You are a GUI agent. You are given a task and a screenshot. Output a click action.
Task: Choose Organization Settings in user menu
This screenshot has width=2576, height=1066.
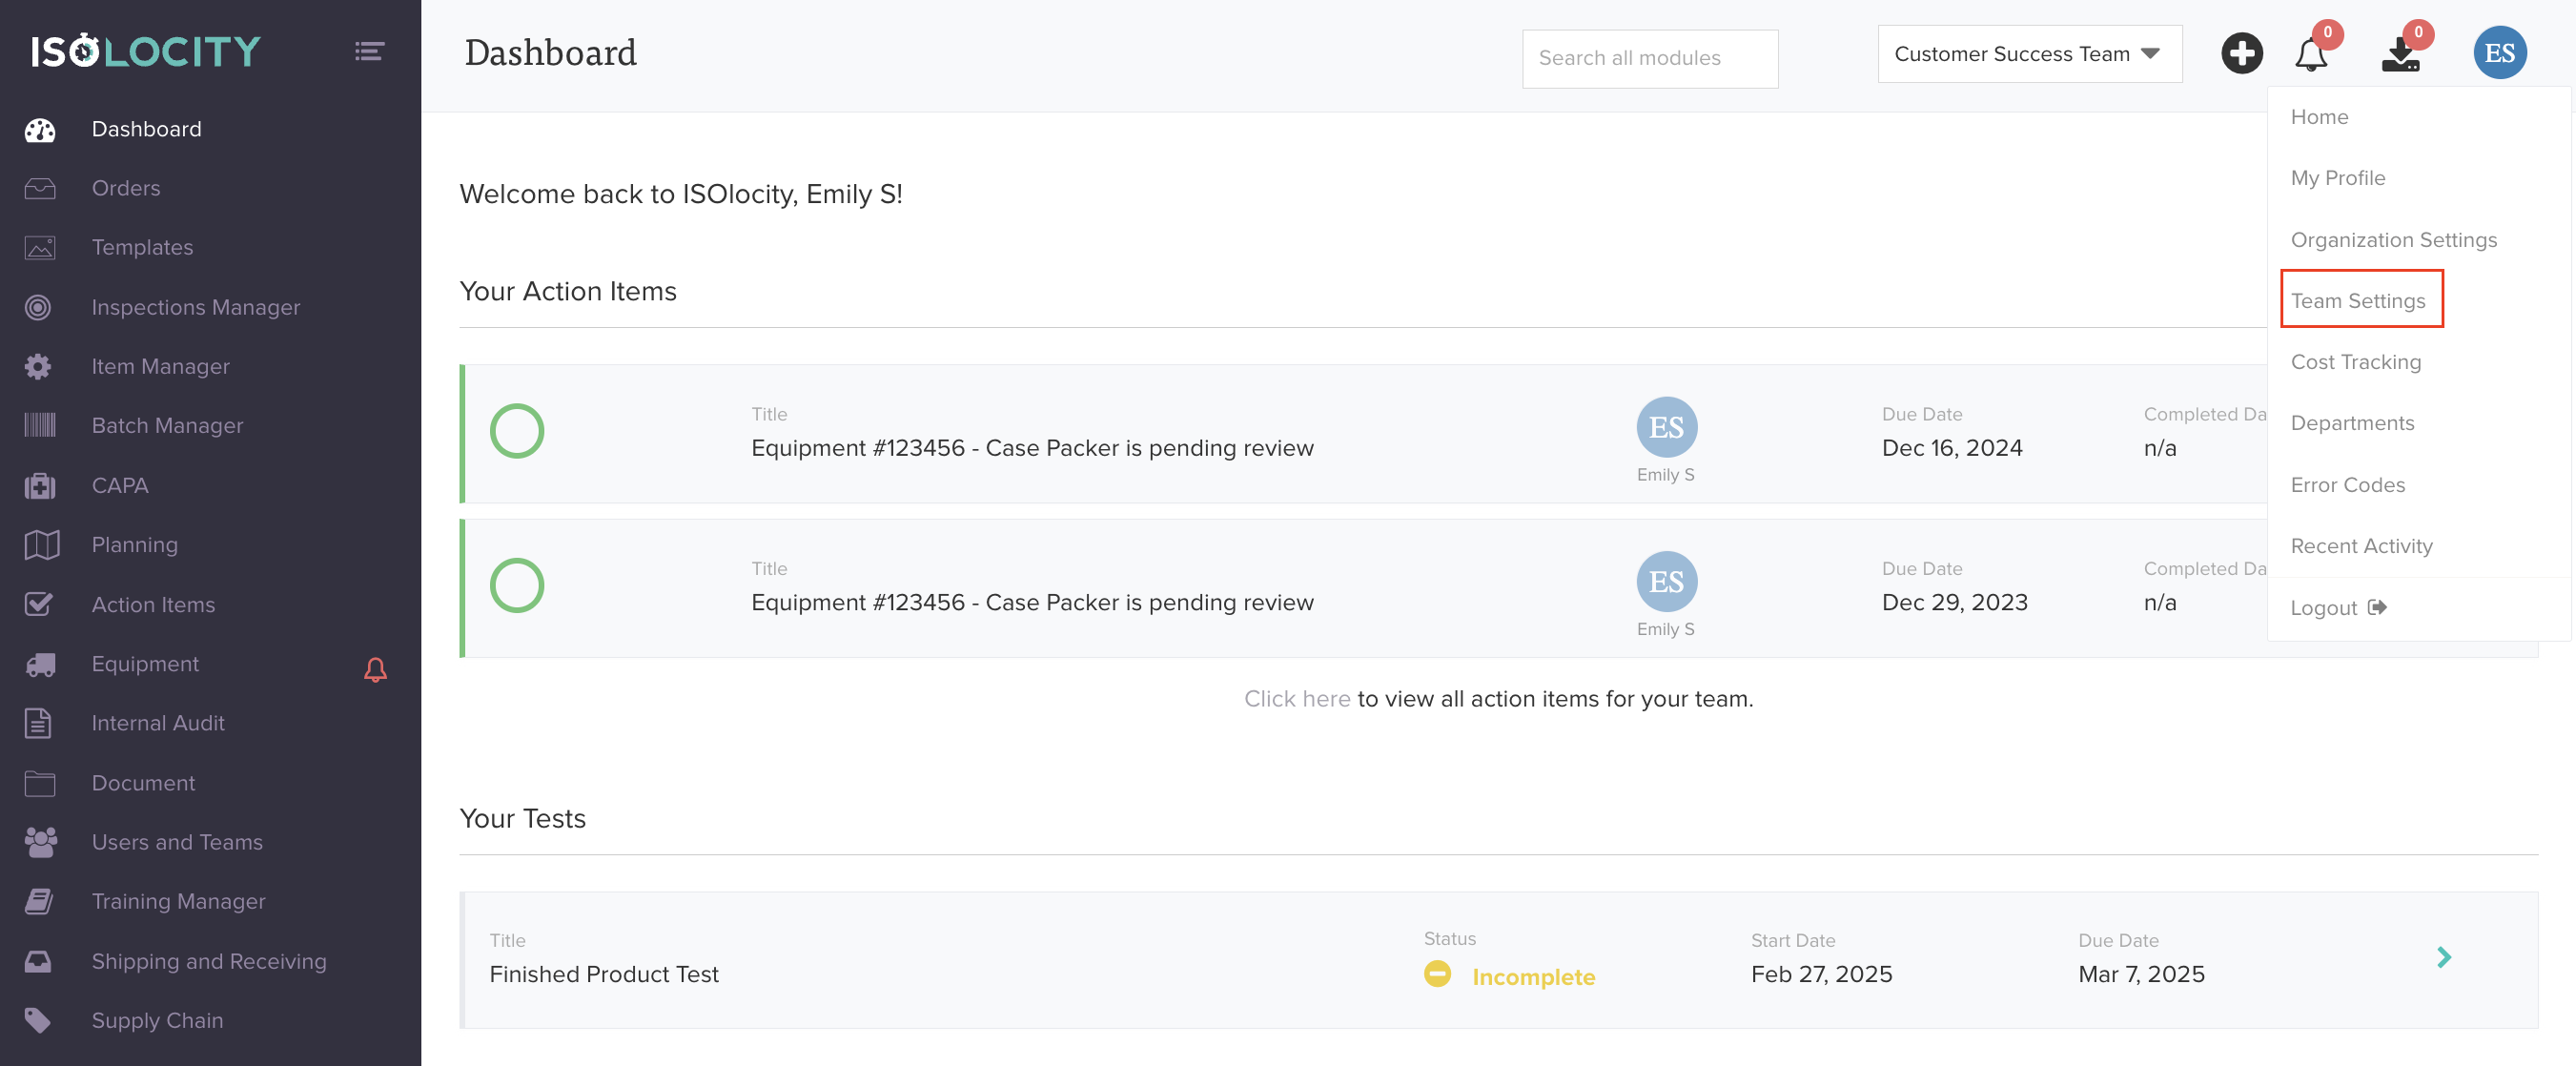(2393, 240)
